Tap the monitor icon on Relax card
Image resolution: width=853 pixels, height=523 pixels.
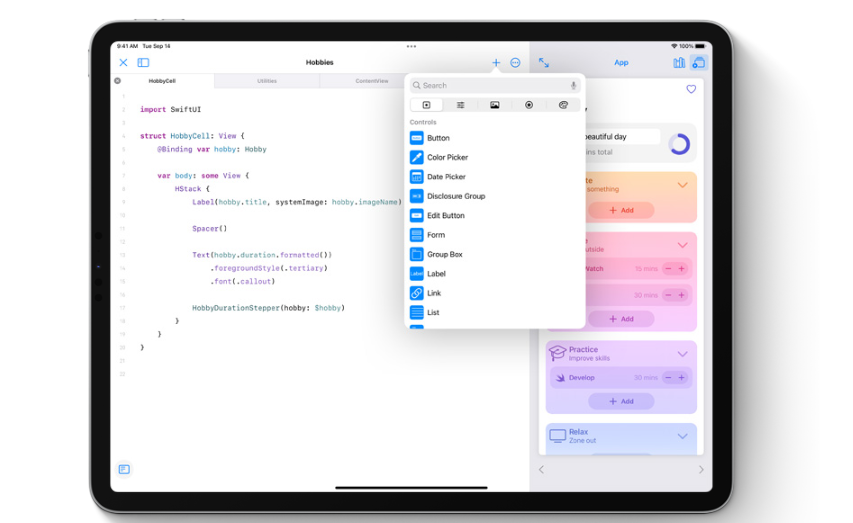pos(558,436)
